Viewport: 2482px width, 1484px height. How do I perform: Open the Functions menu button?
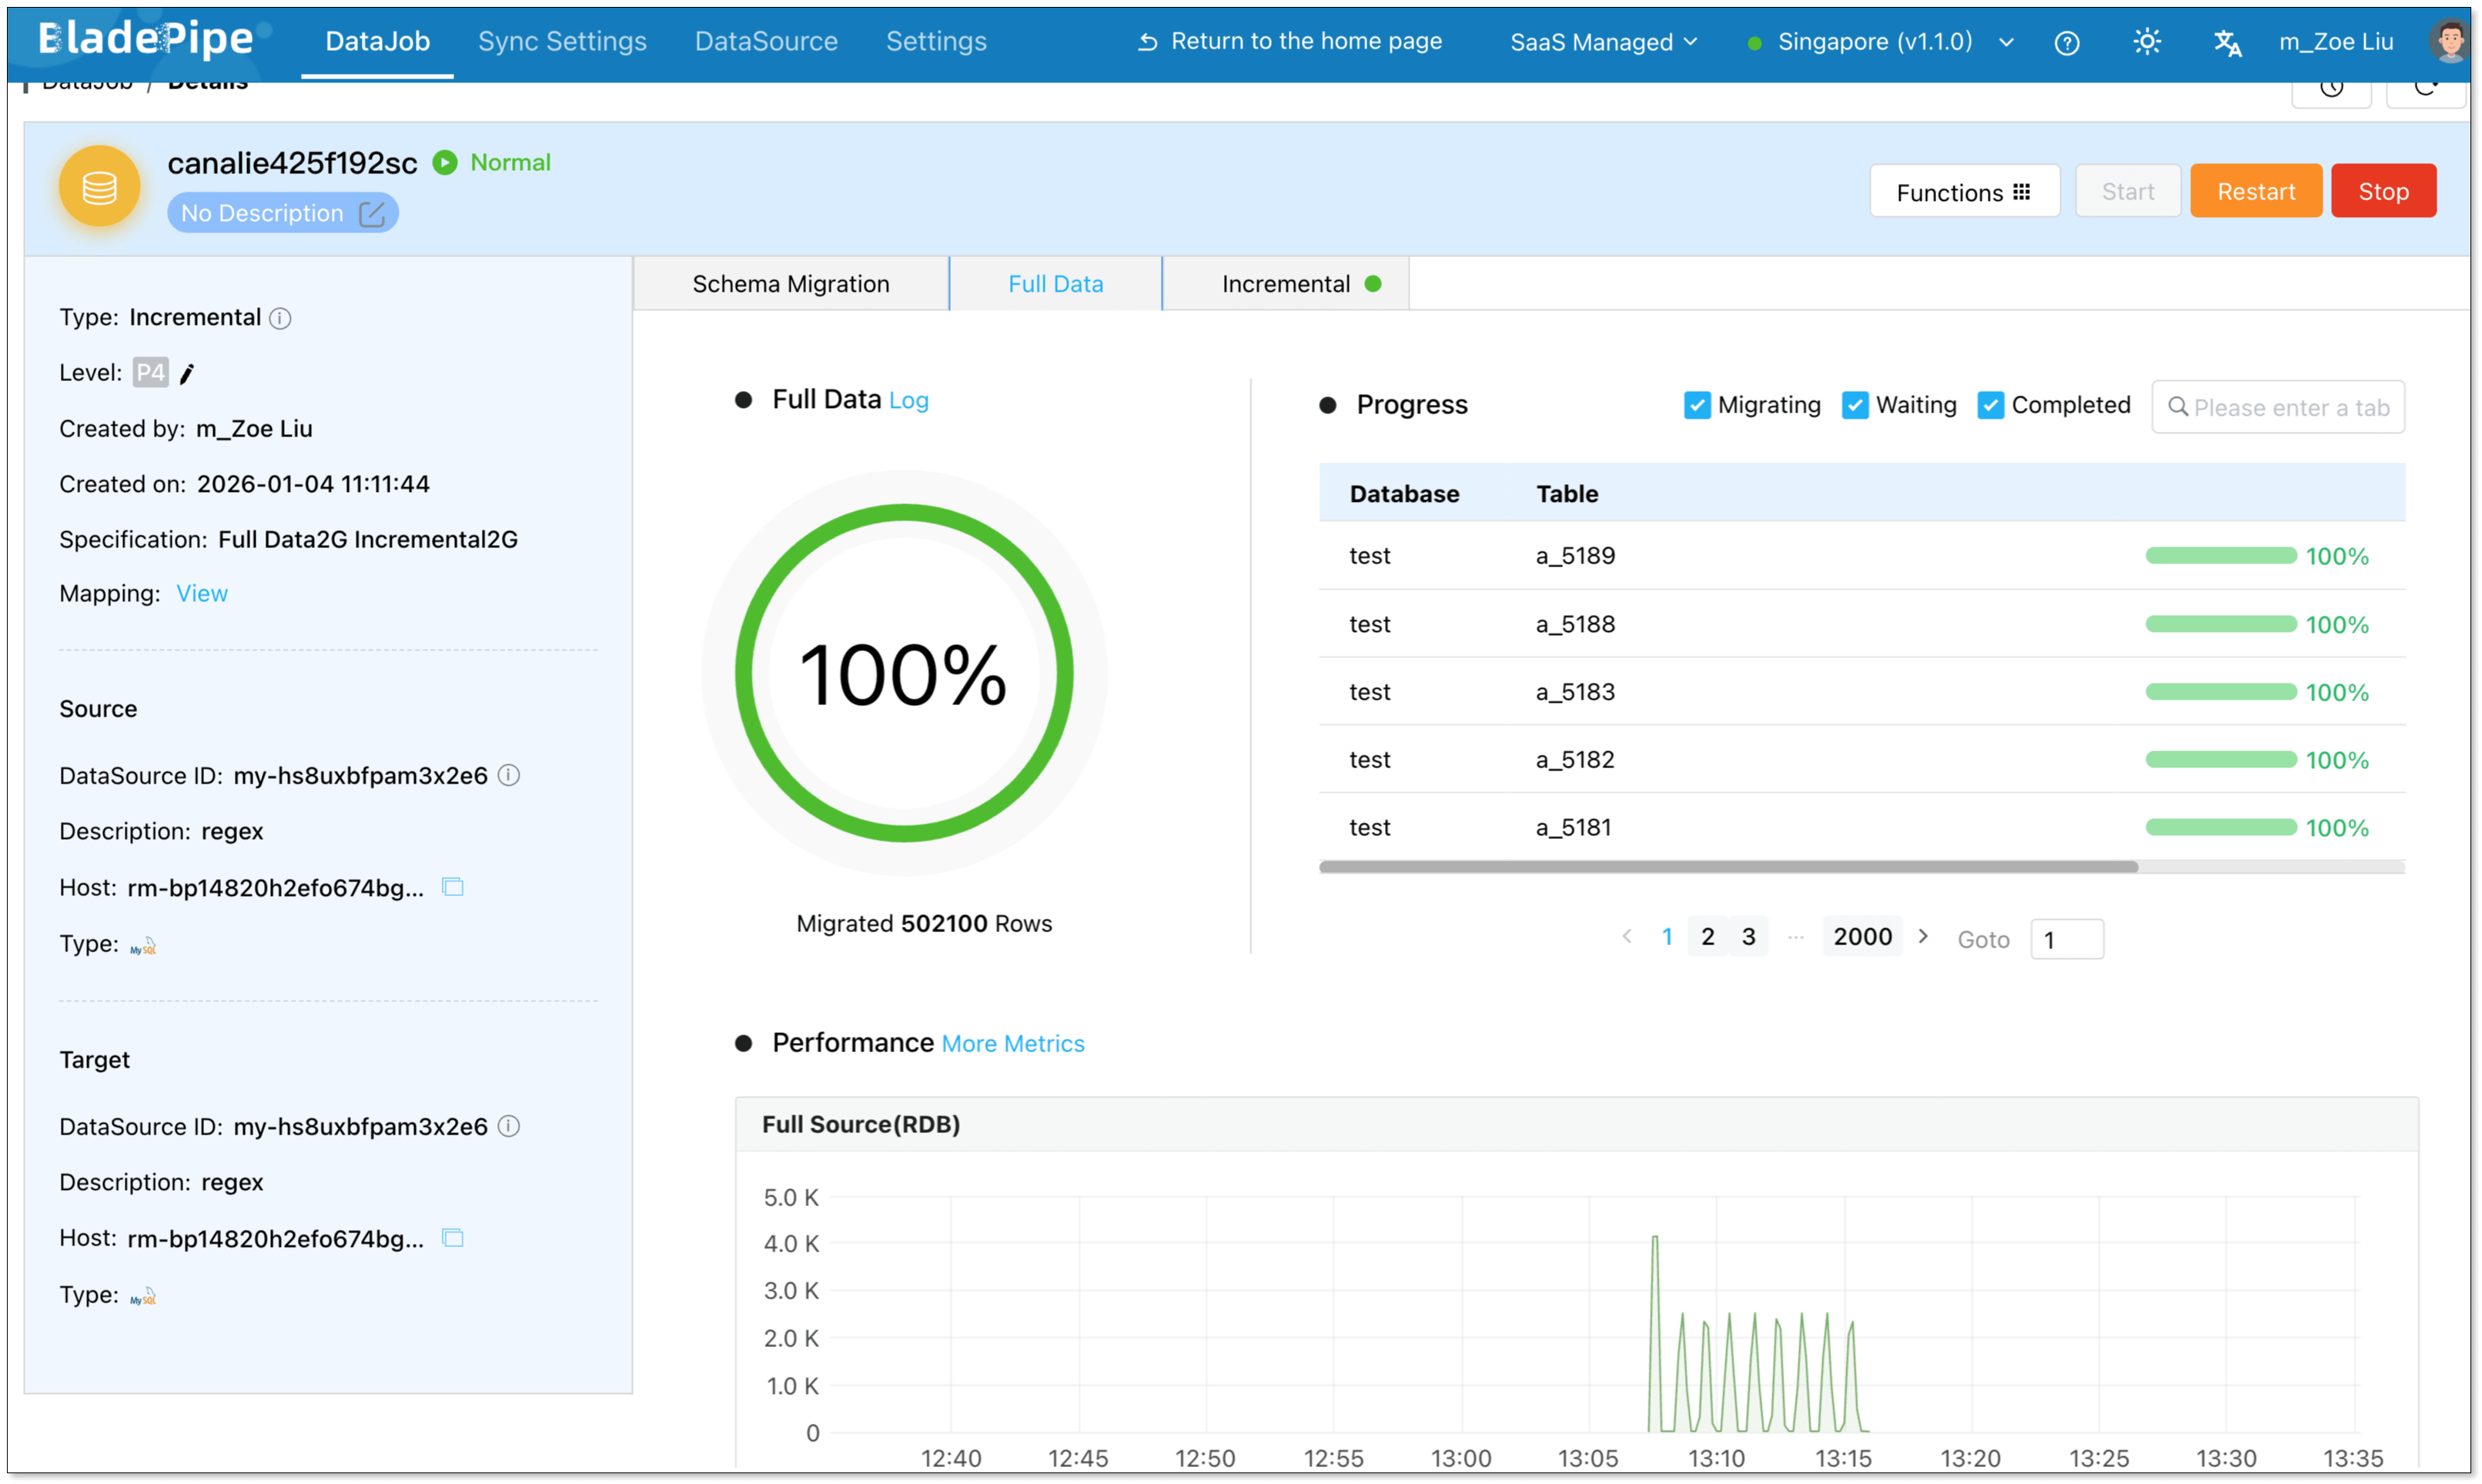click(x=1963, y=192)
